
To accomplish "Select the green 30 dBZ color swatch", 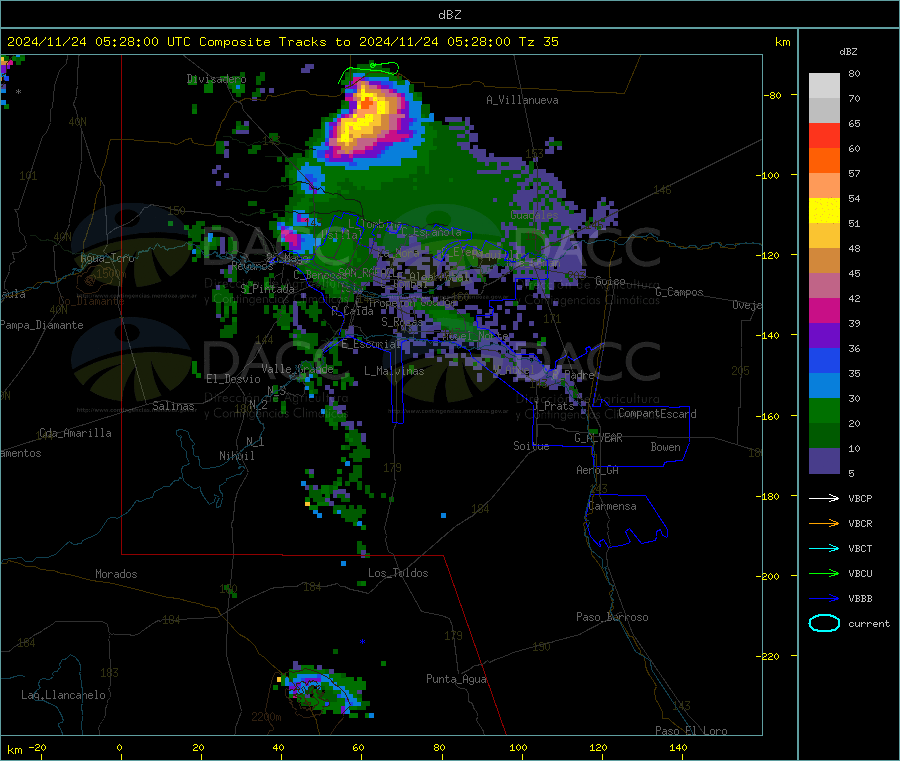I will pos(824,410).
